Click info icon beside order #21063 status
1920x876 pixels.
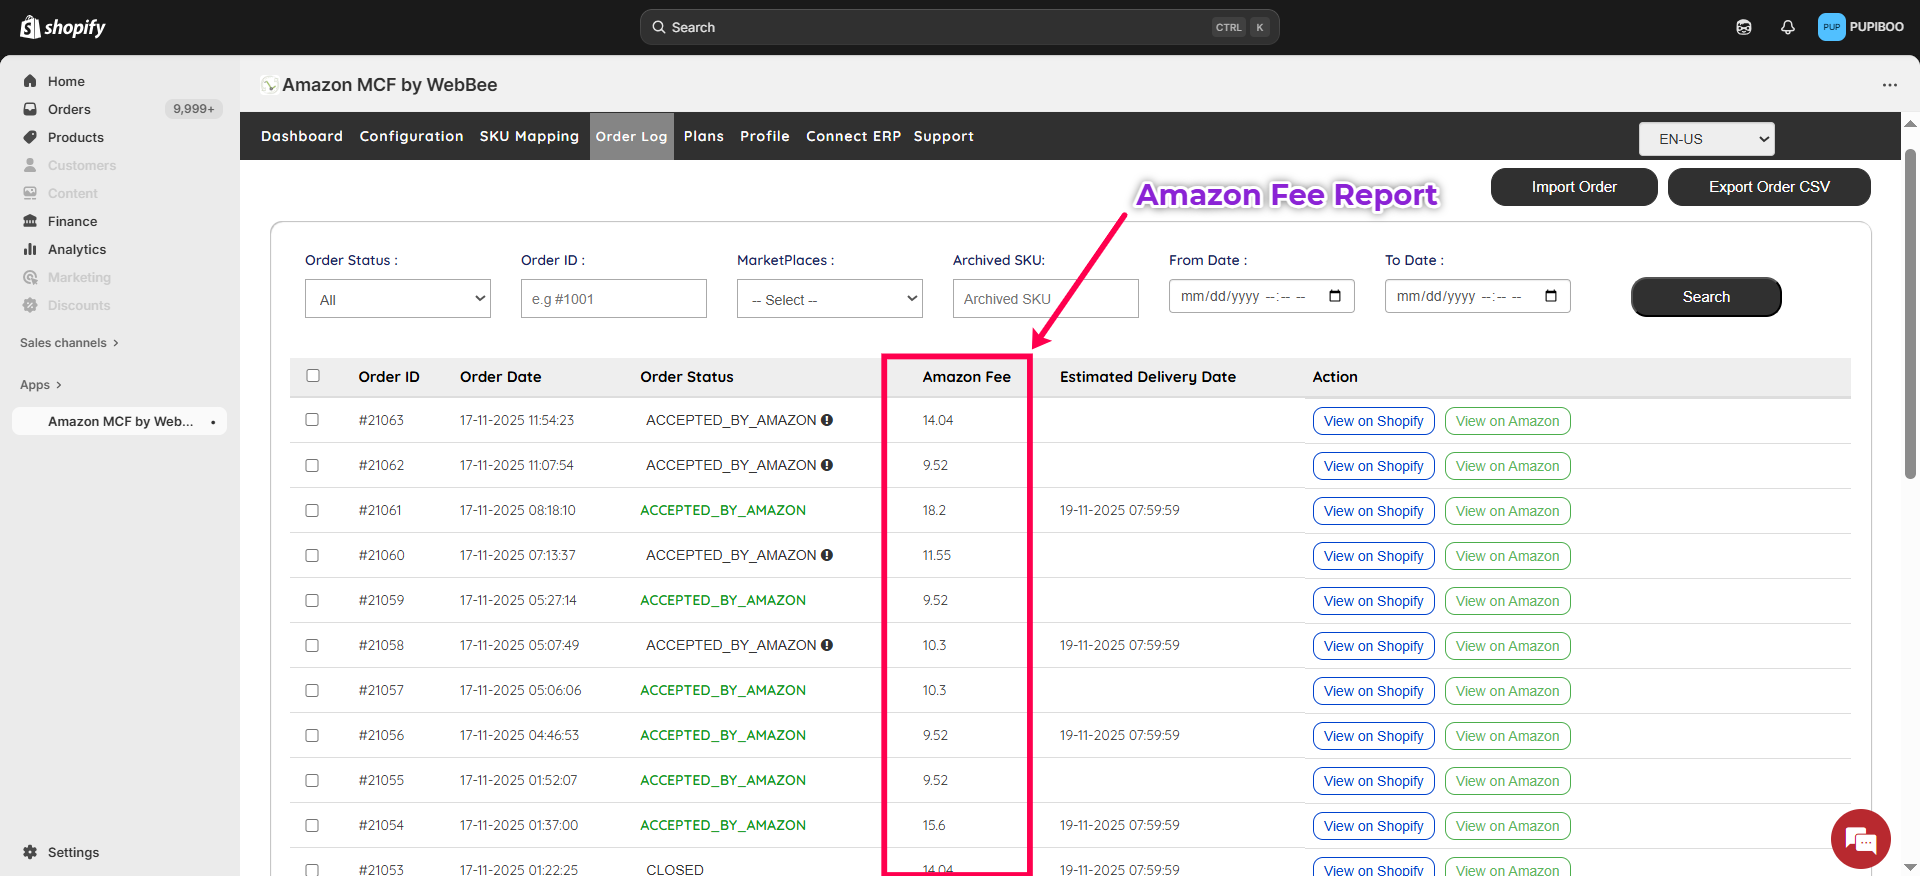pos(827,420)
